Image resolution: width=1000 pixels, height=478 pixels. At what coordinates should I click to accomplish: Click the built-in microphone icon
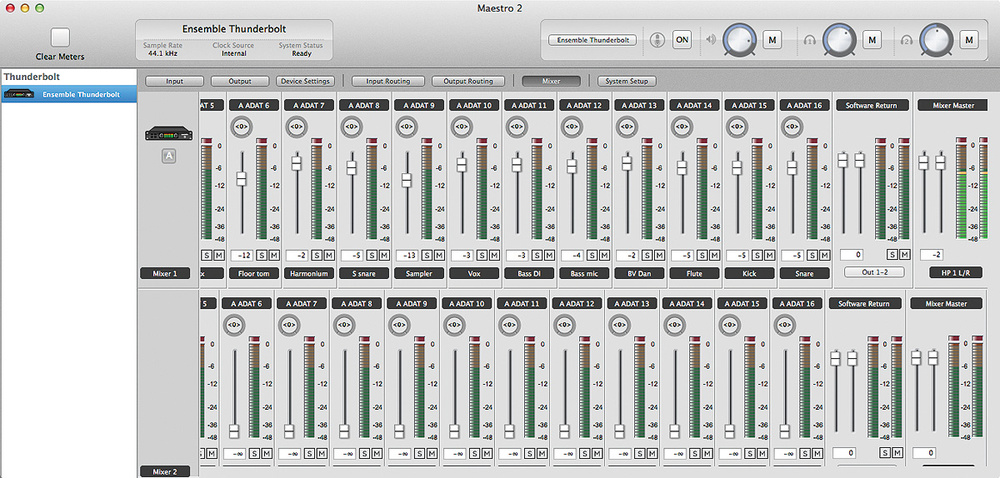pos(657,40)
